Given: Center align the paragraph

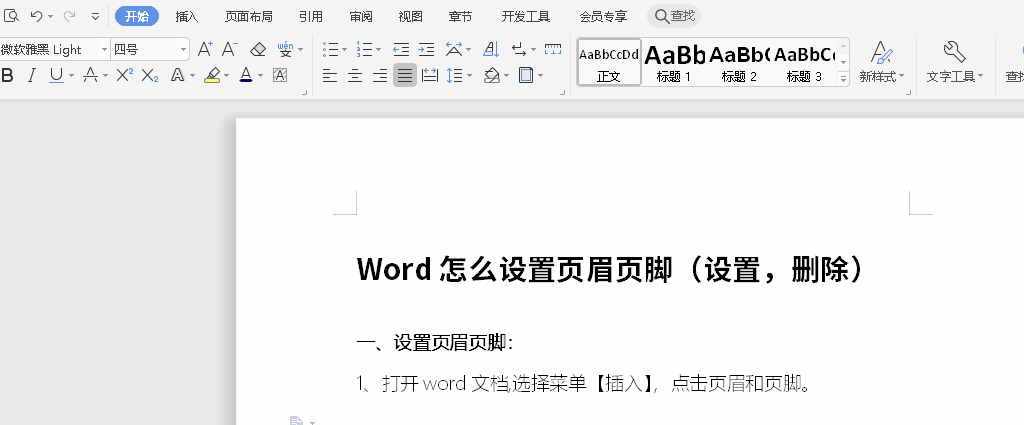Looking at the screenshot, I should 354,75.
